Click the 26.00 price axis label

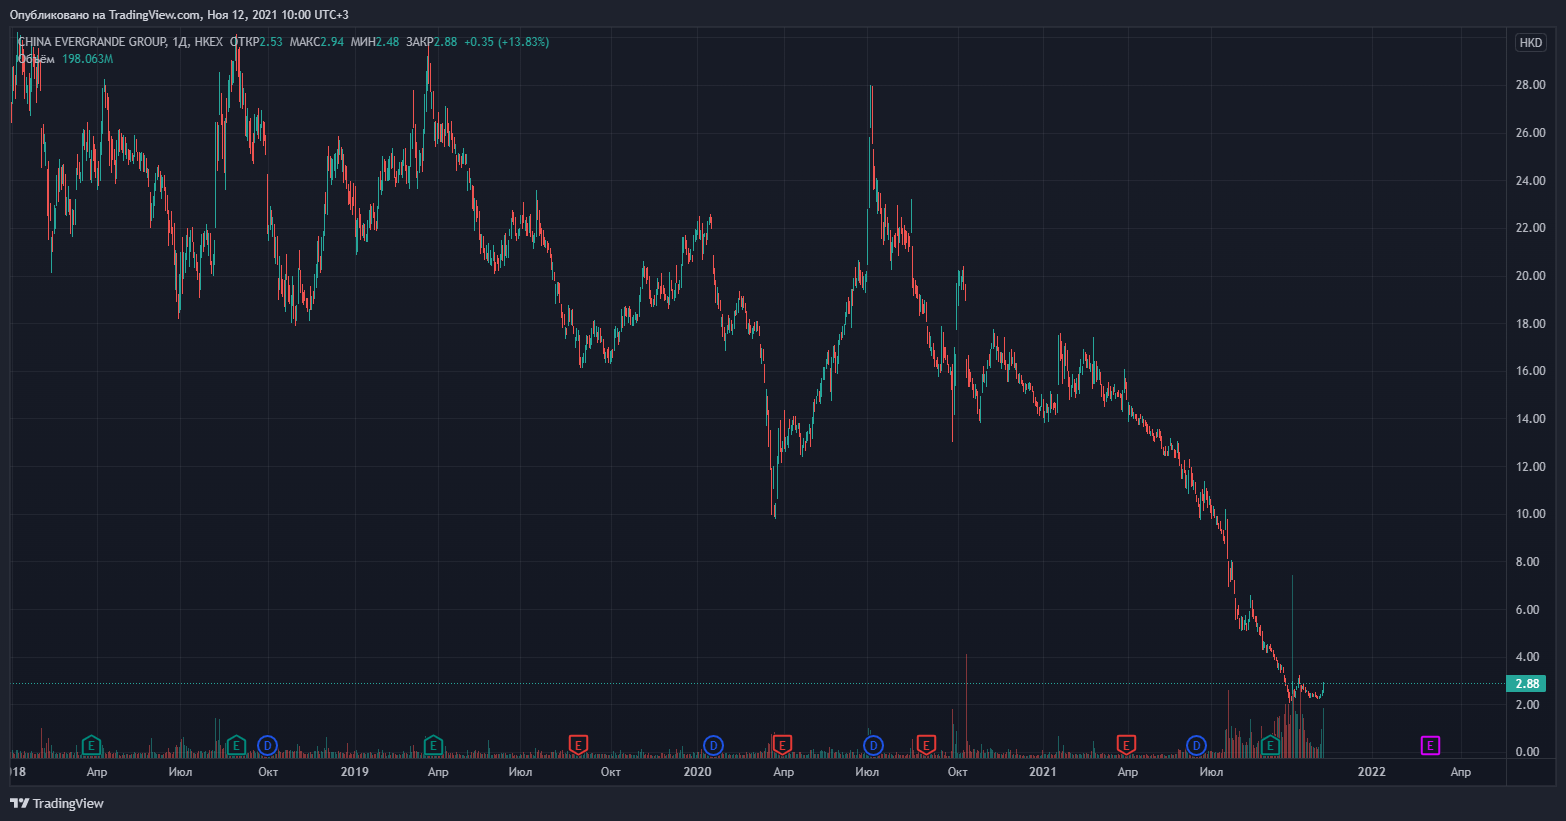point(1530,133)
